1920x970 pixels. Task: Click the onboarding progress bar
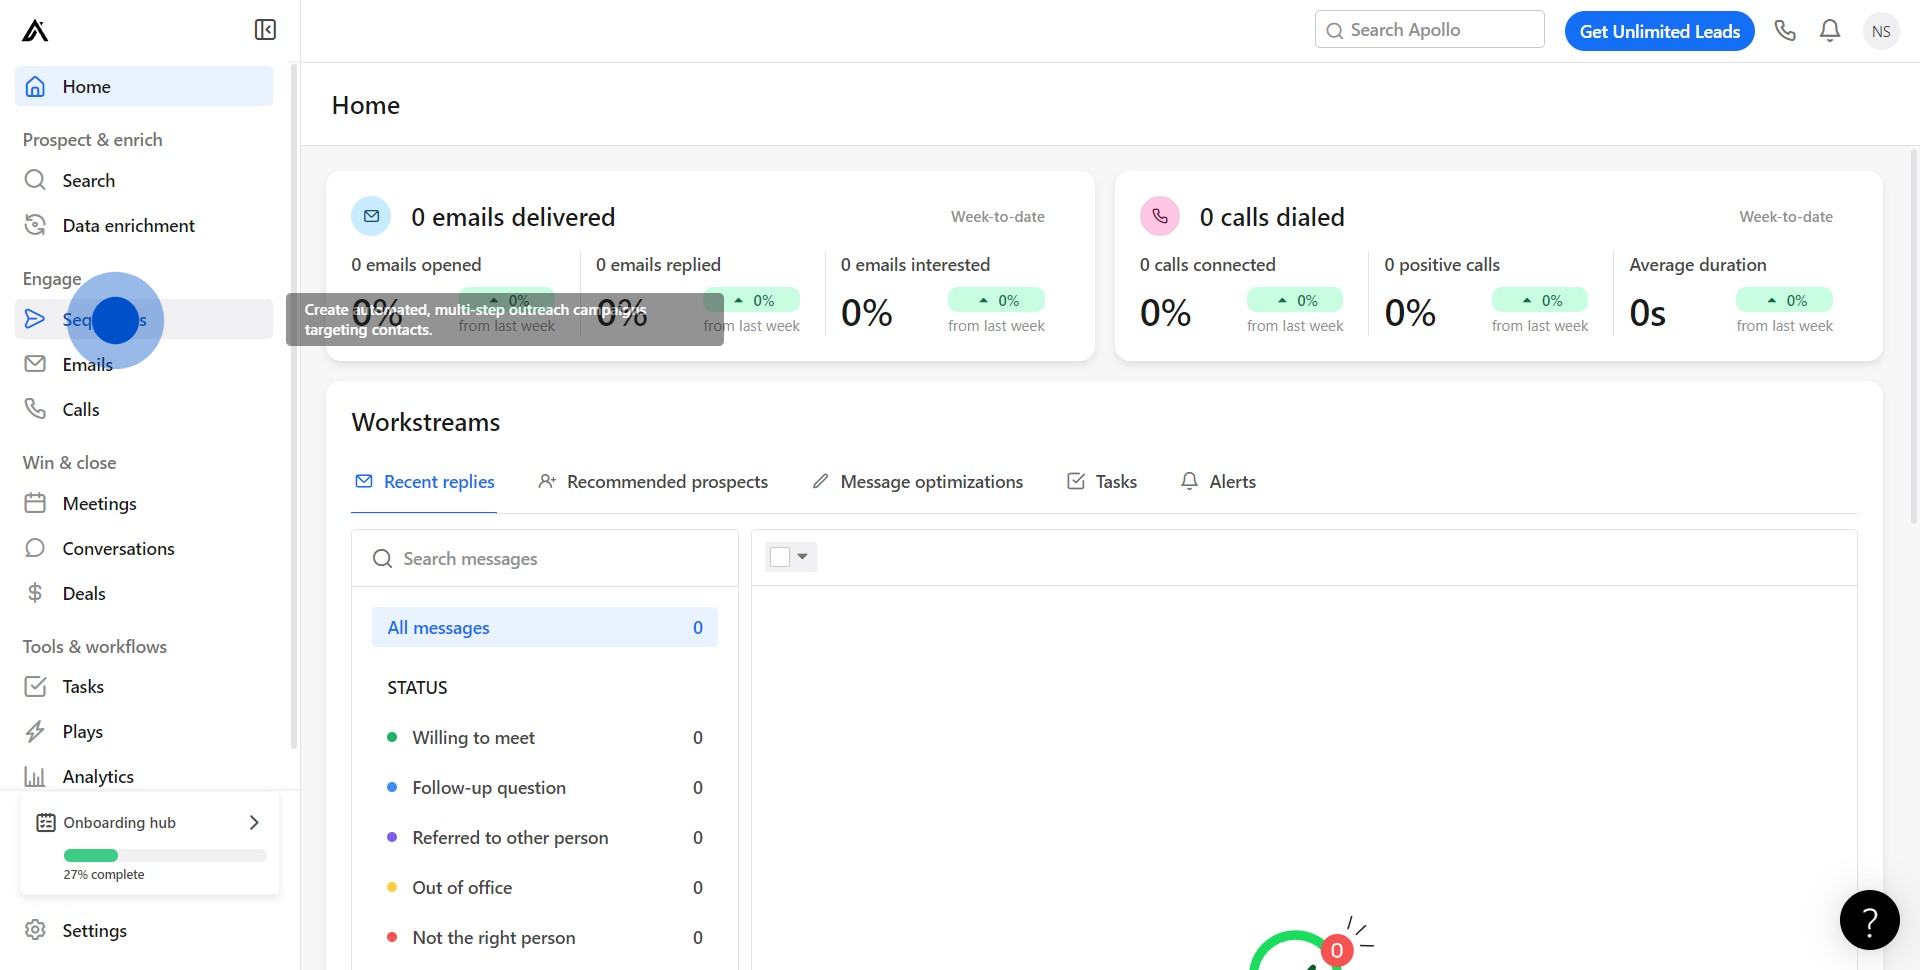(165, 856)
